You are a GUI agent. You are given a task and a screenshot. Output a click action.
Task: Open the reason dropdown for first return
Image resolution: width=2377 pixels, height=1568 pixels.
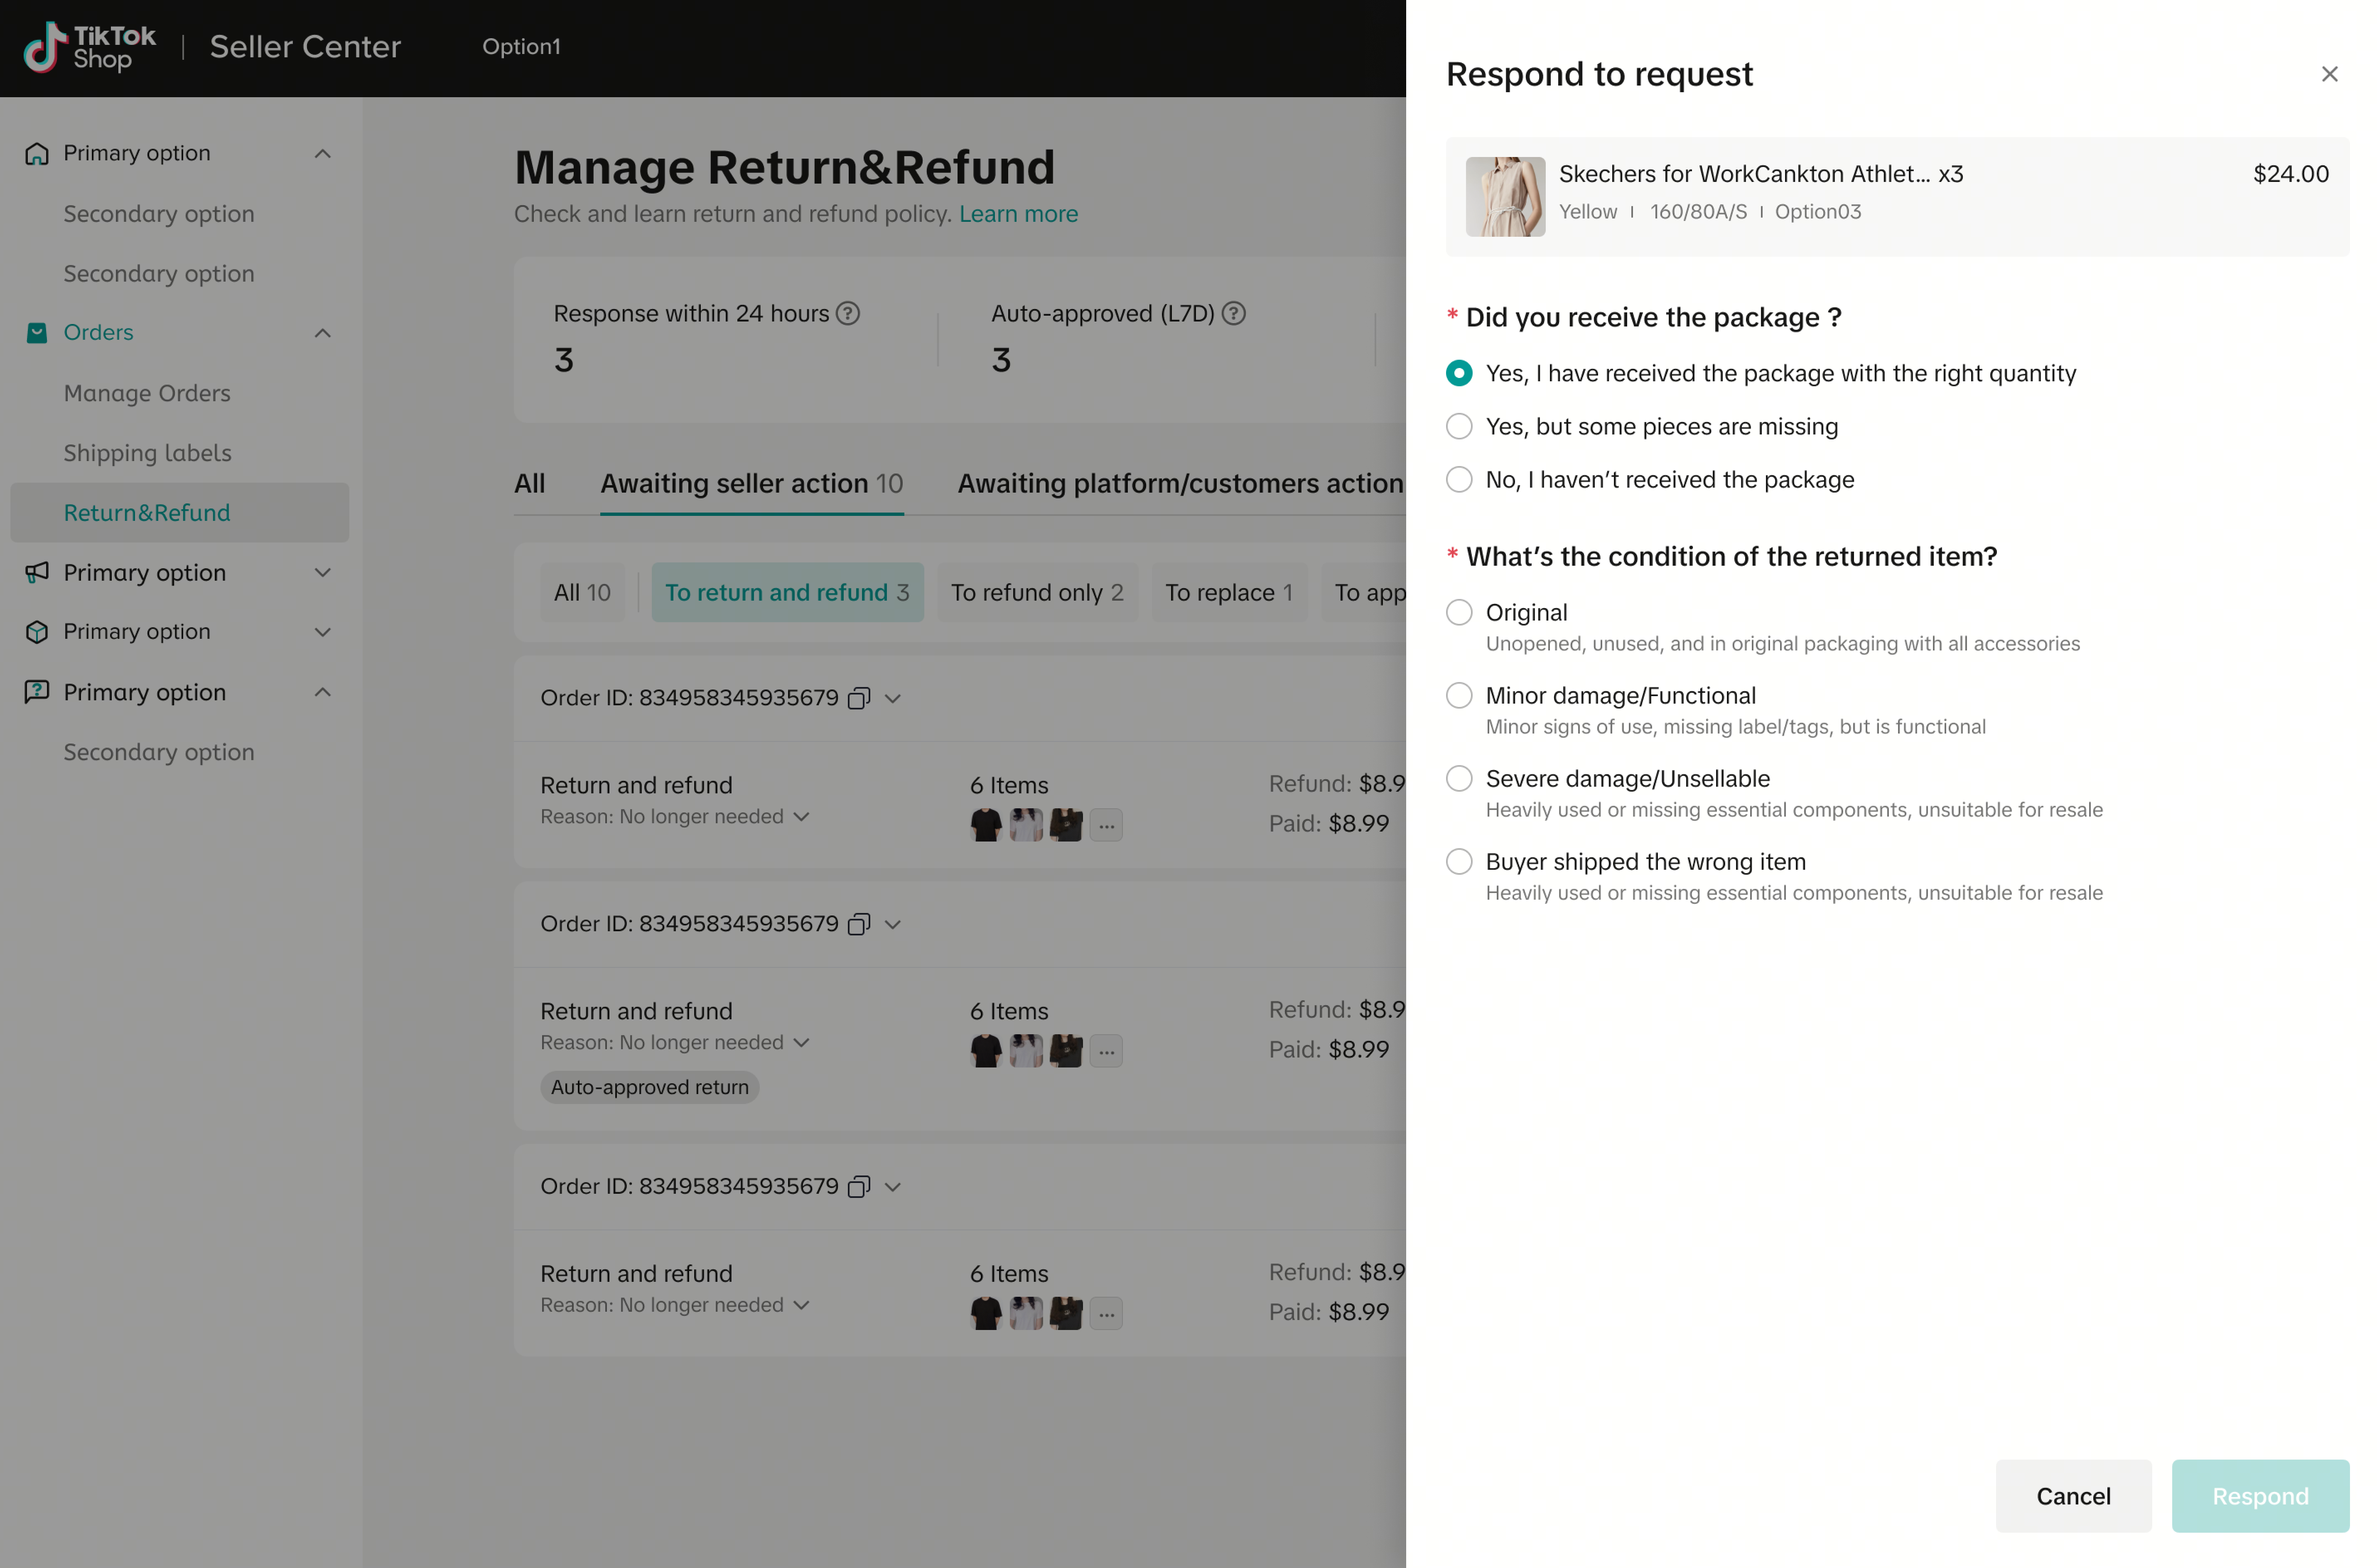(801, 817)
